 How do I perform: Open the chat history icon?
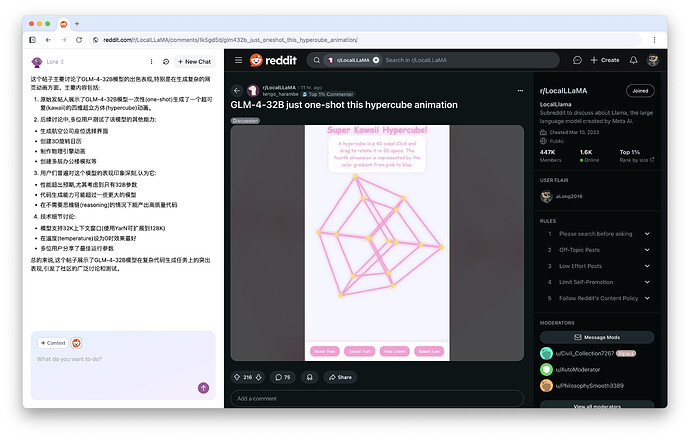(x=166, y=62)
